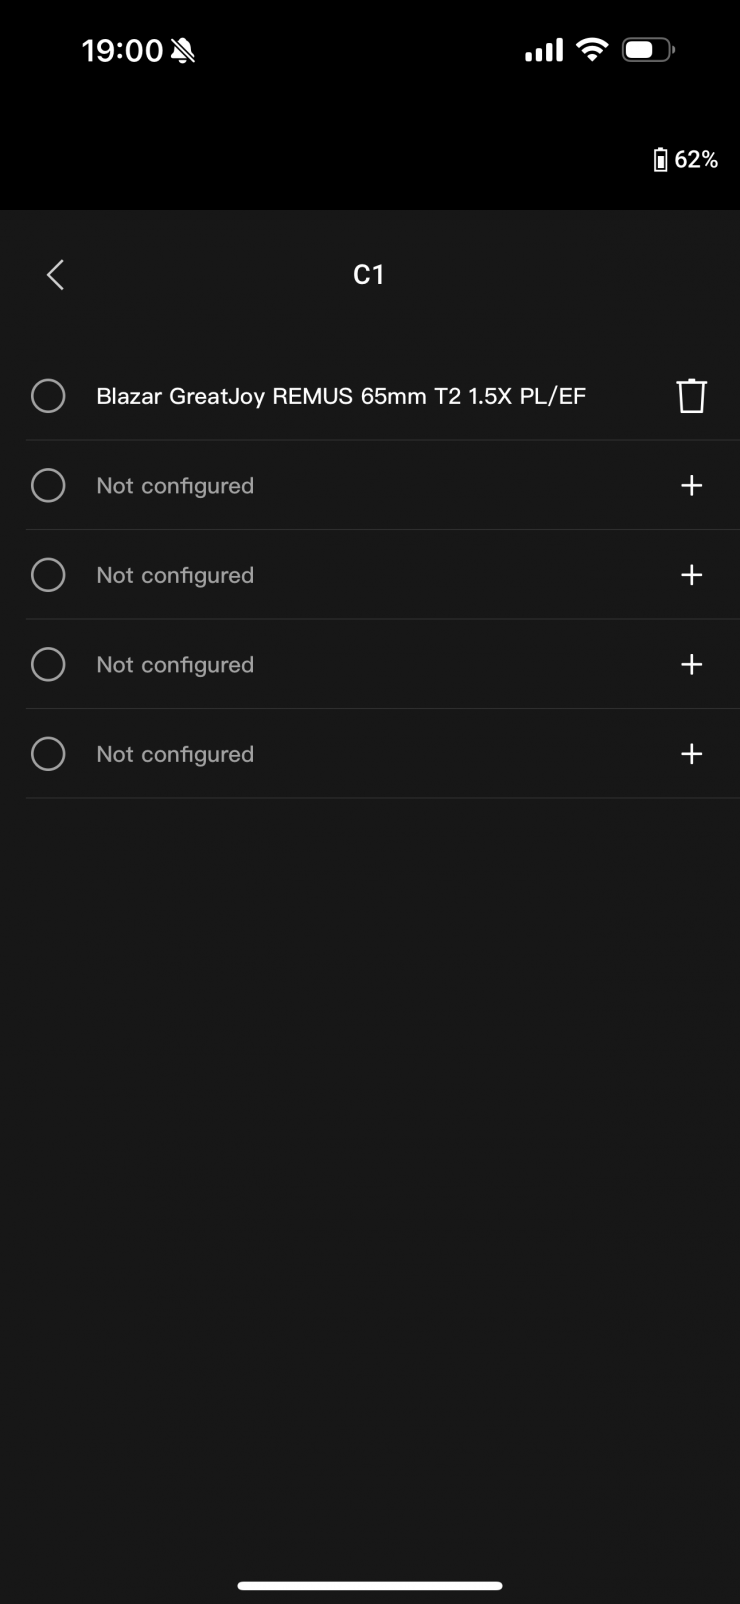The image size is (740, 1604).
Task: Choose the last slot's radio button
Action: [x=48, y=754]
